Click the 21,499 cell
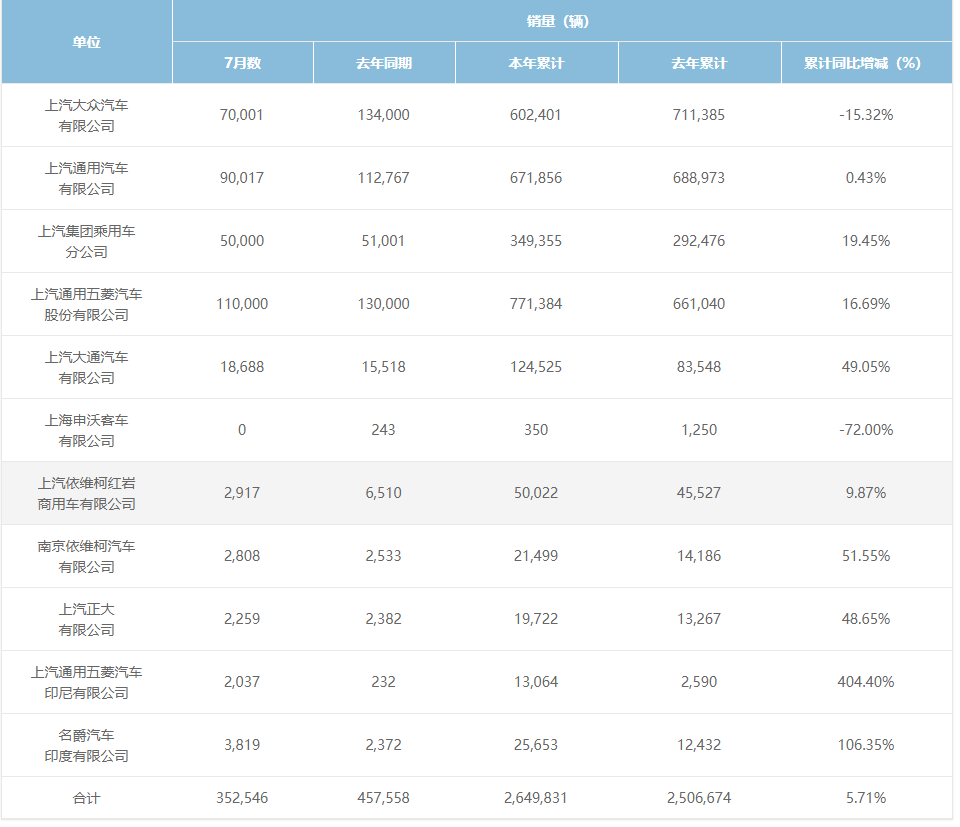This screenshot has height=827, width=960. [x=536, y=556]
